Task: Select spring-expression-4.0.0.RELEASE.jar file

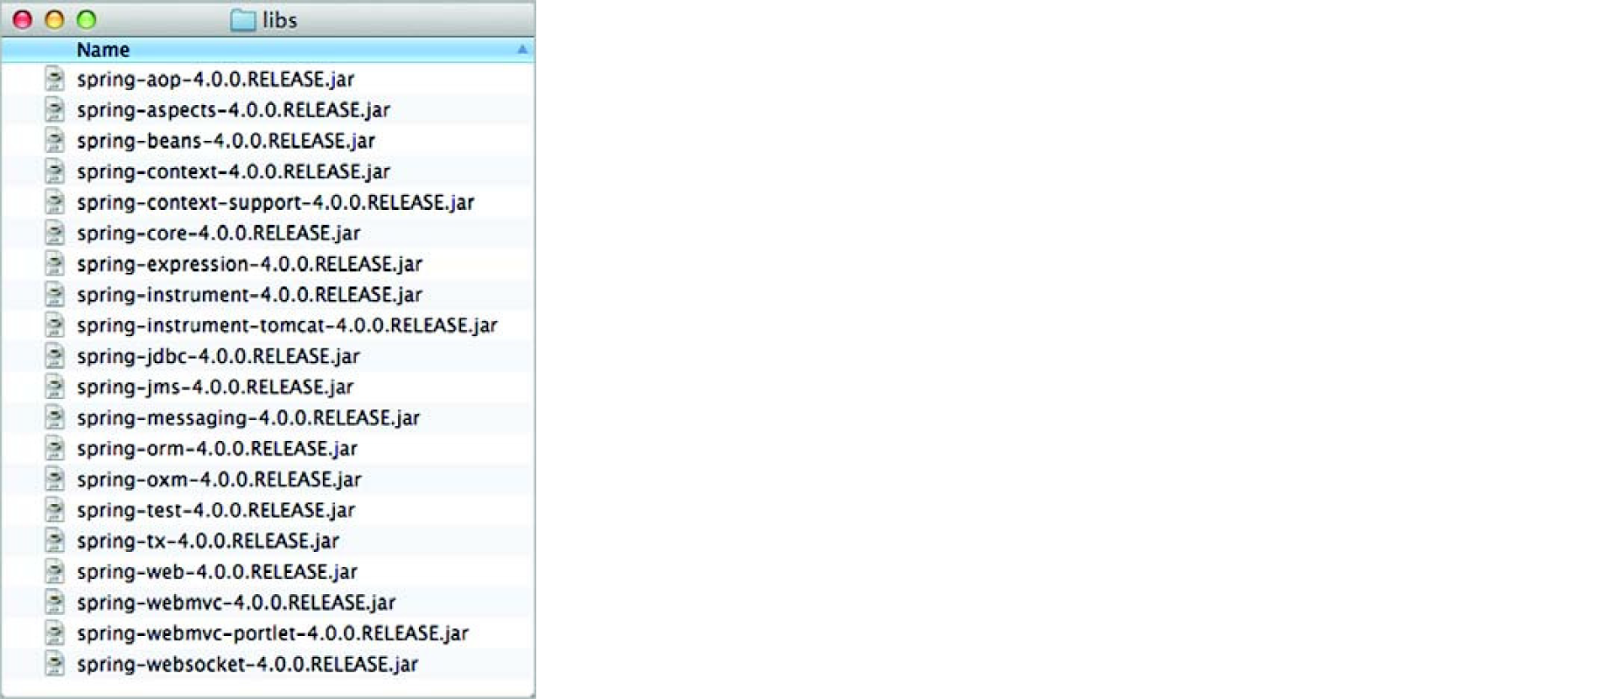Action: point(249,264)
